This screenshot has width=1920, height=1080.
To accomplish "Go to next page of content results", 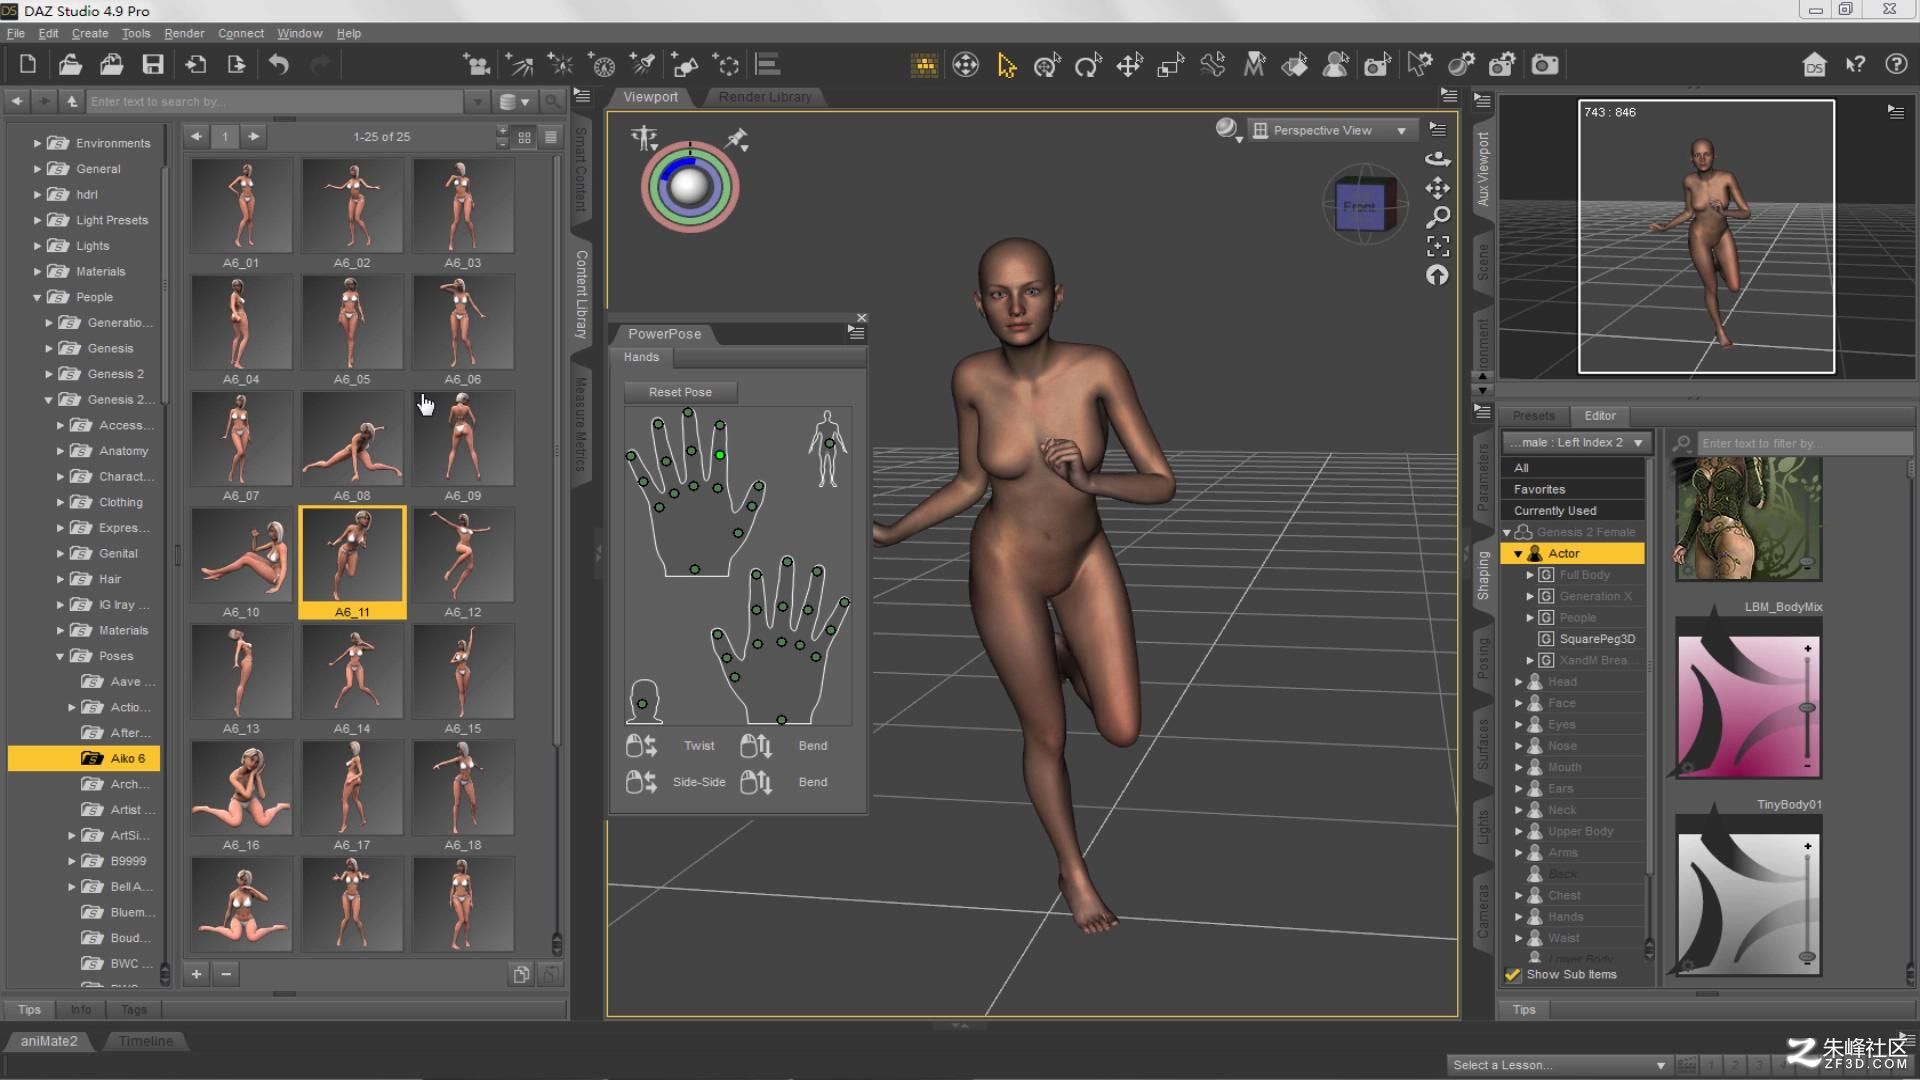I will 254,137.
